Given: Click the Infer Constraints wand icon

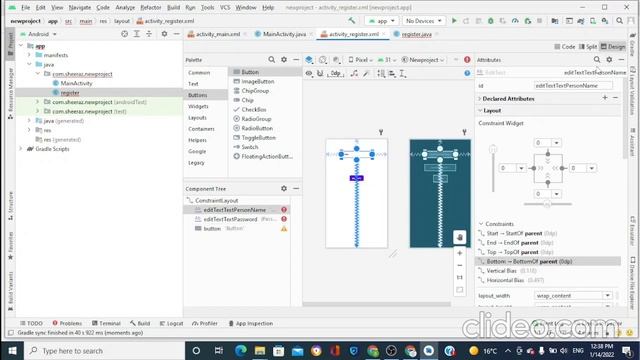Looking at the screenshot, I should pos(366,73).
